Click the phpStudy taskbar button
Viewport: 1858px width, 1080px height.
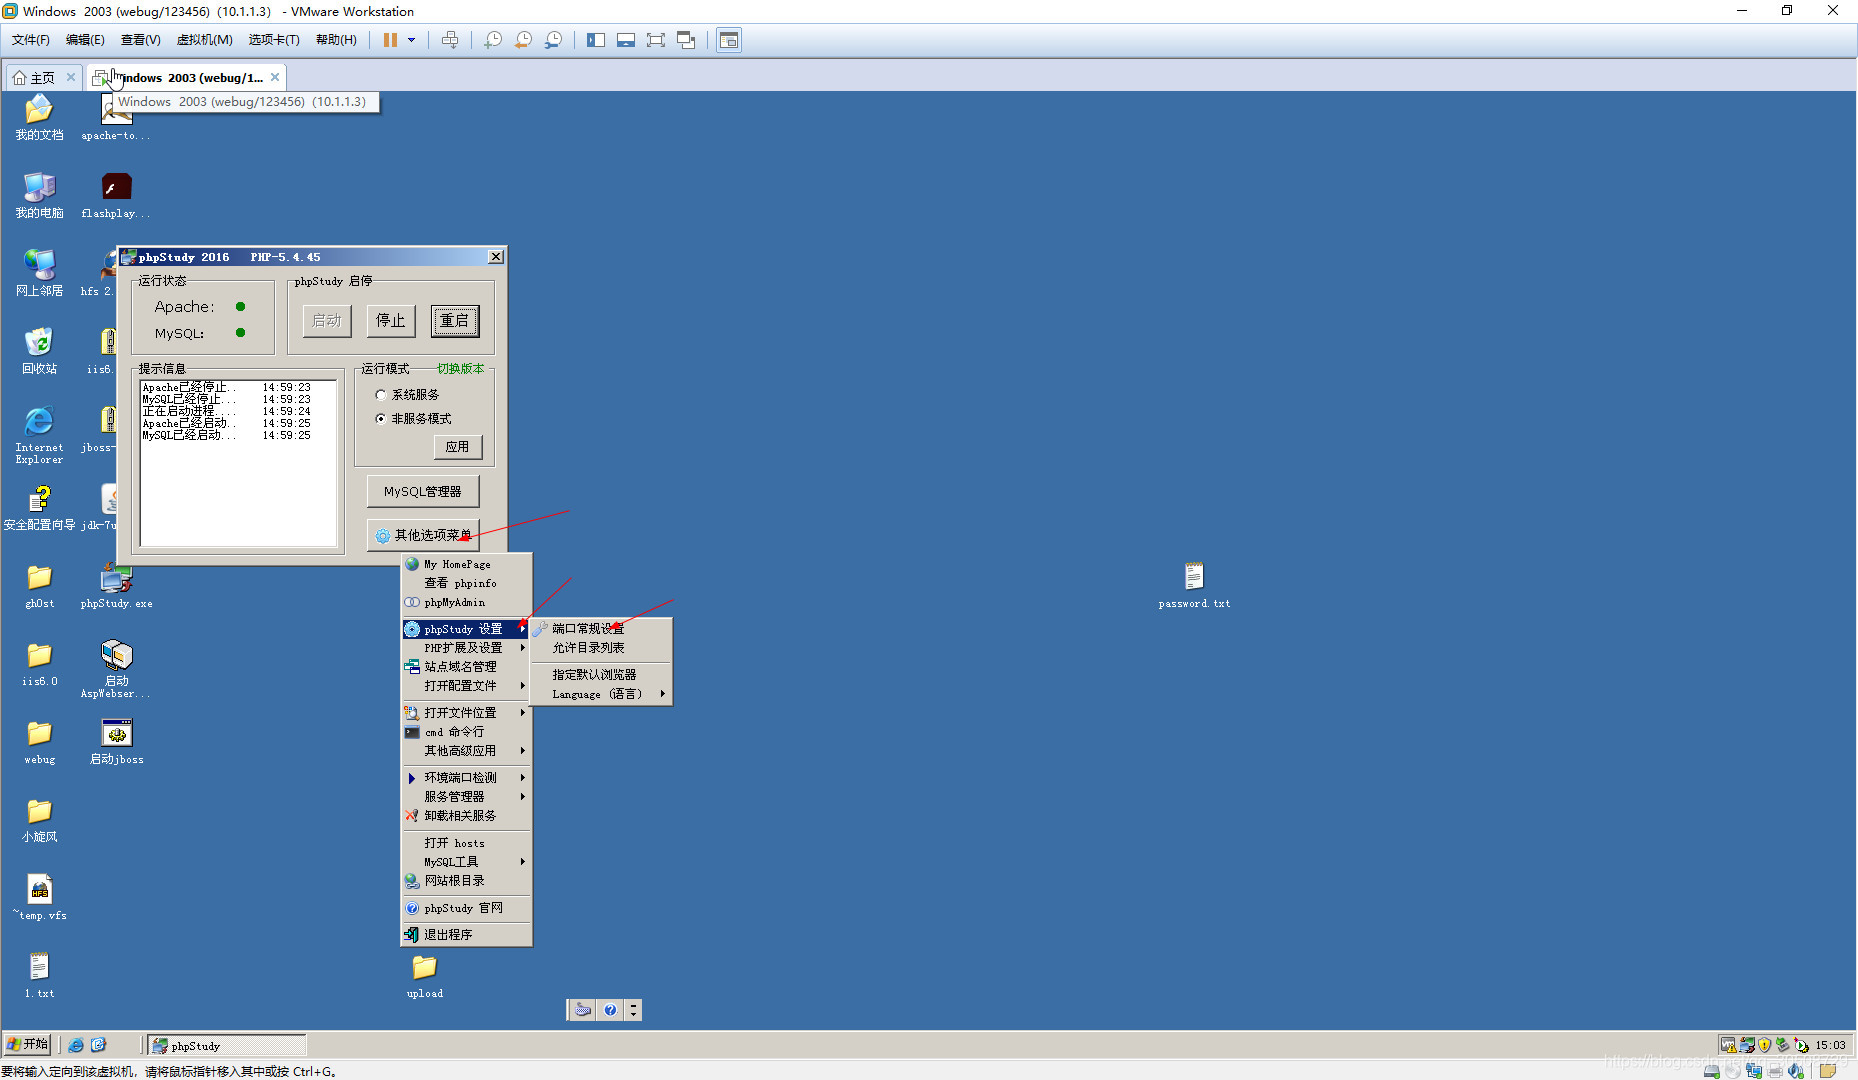tap(227, 1045)
